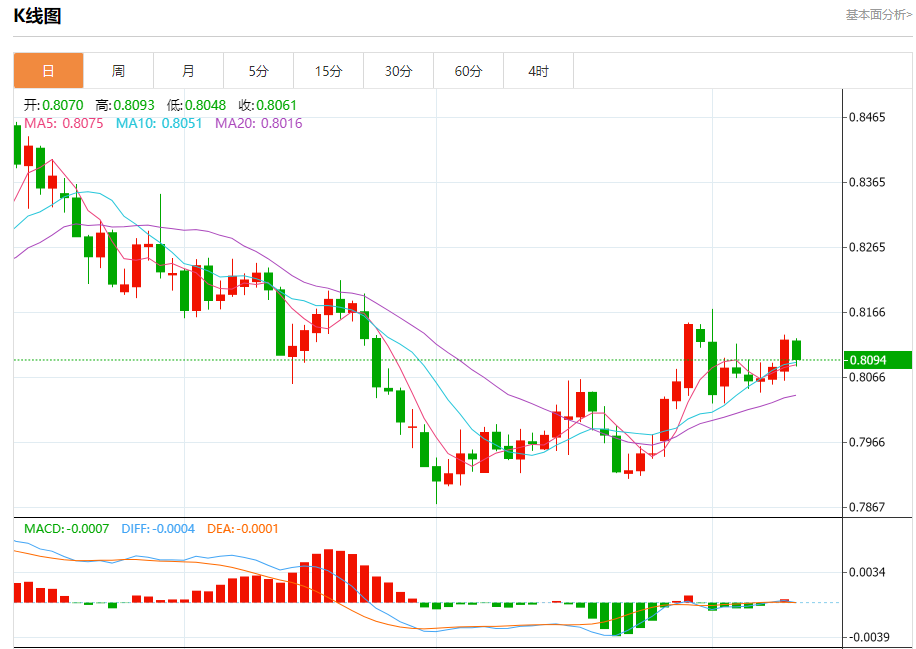The image size is (916, 649).
Task: Open the 5分 interval tab
Action: (259, 71)
